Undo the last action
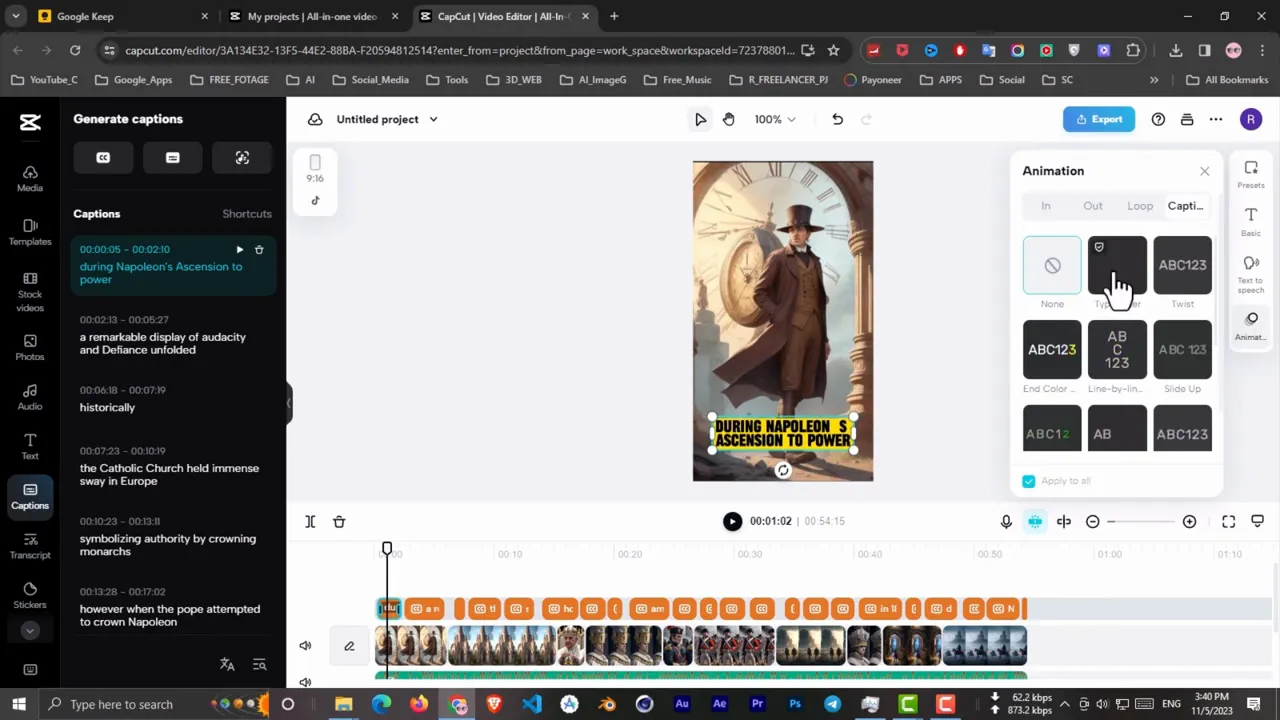1280x720 pixels. coord(837,120)
